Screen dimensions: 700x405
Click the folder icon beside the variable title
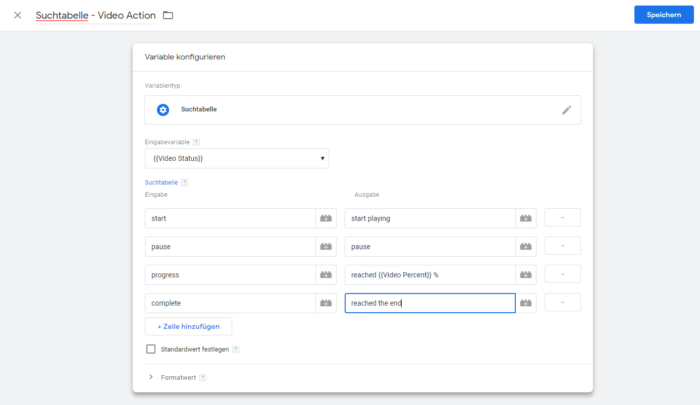tap(168, 15)
